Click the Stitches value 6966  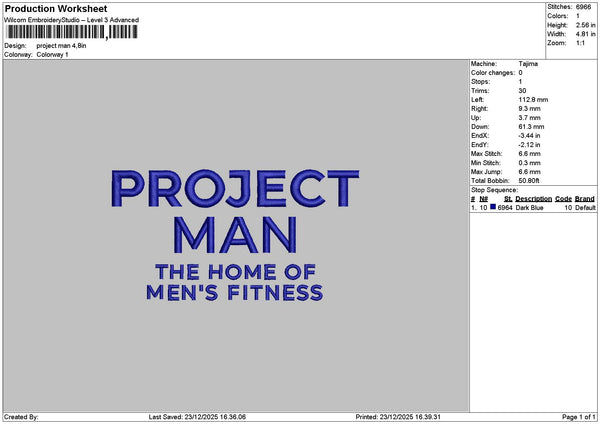point(584,7)
